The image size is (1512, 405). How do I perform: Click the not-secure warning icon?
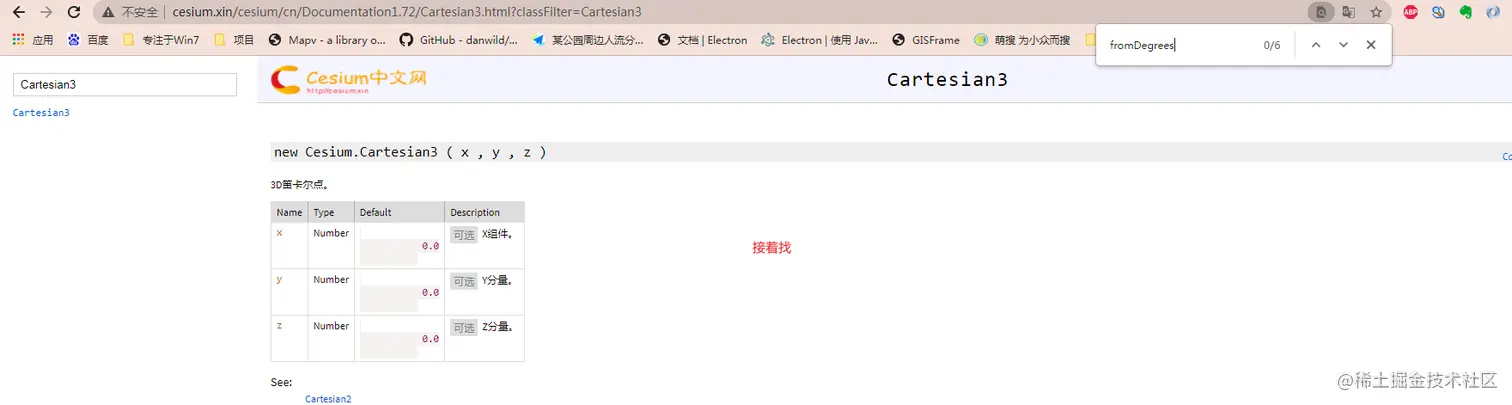pyautogui.click(x=107, y=12)
